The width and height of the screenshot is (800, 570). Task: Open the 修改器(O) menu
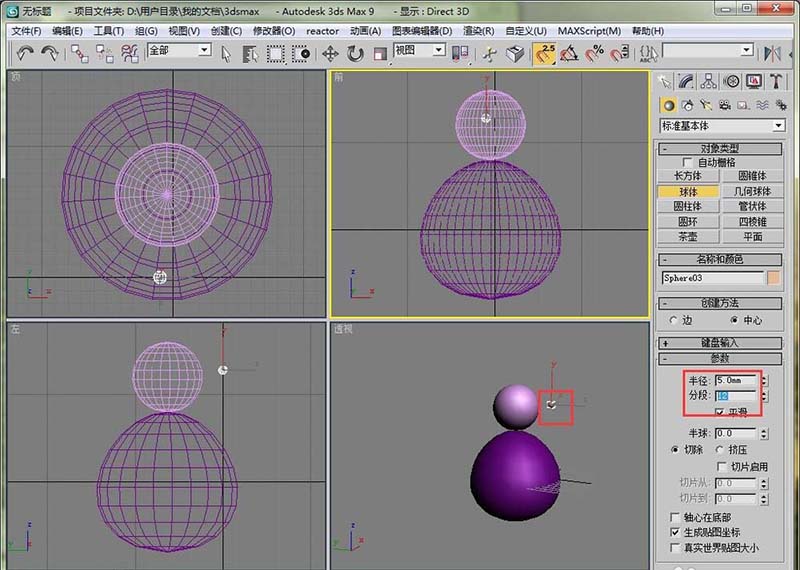(274, 31)
